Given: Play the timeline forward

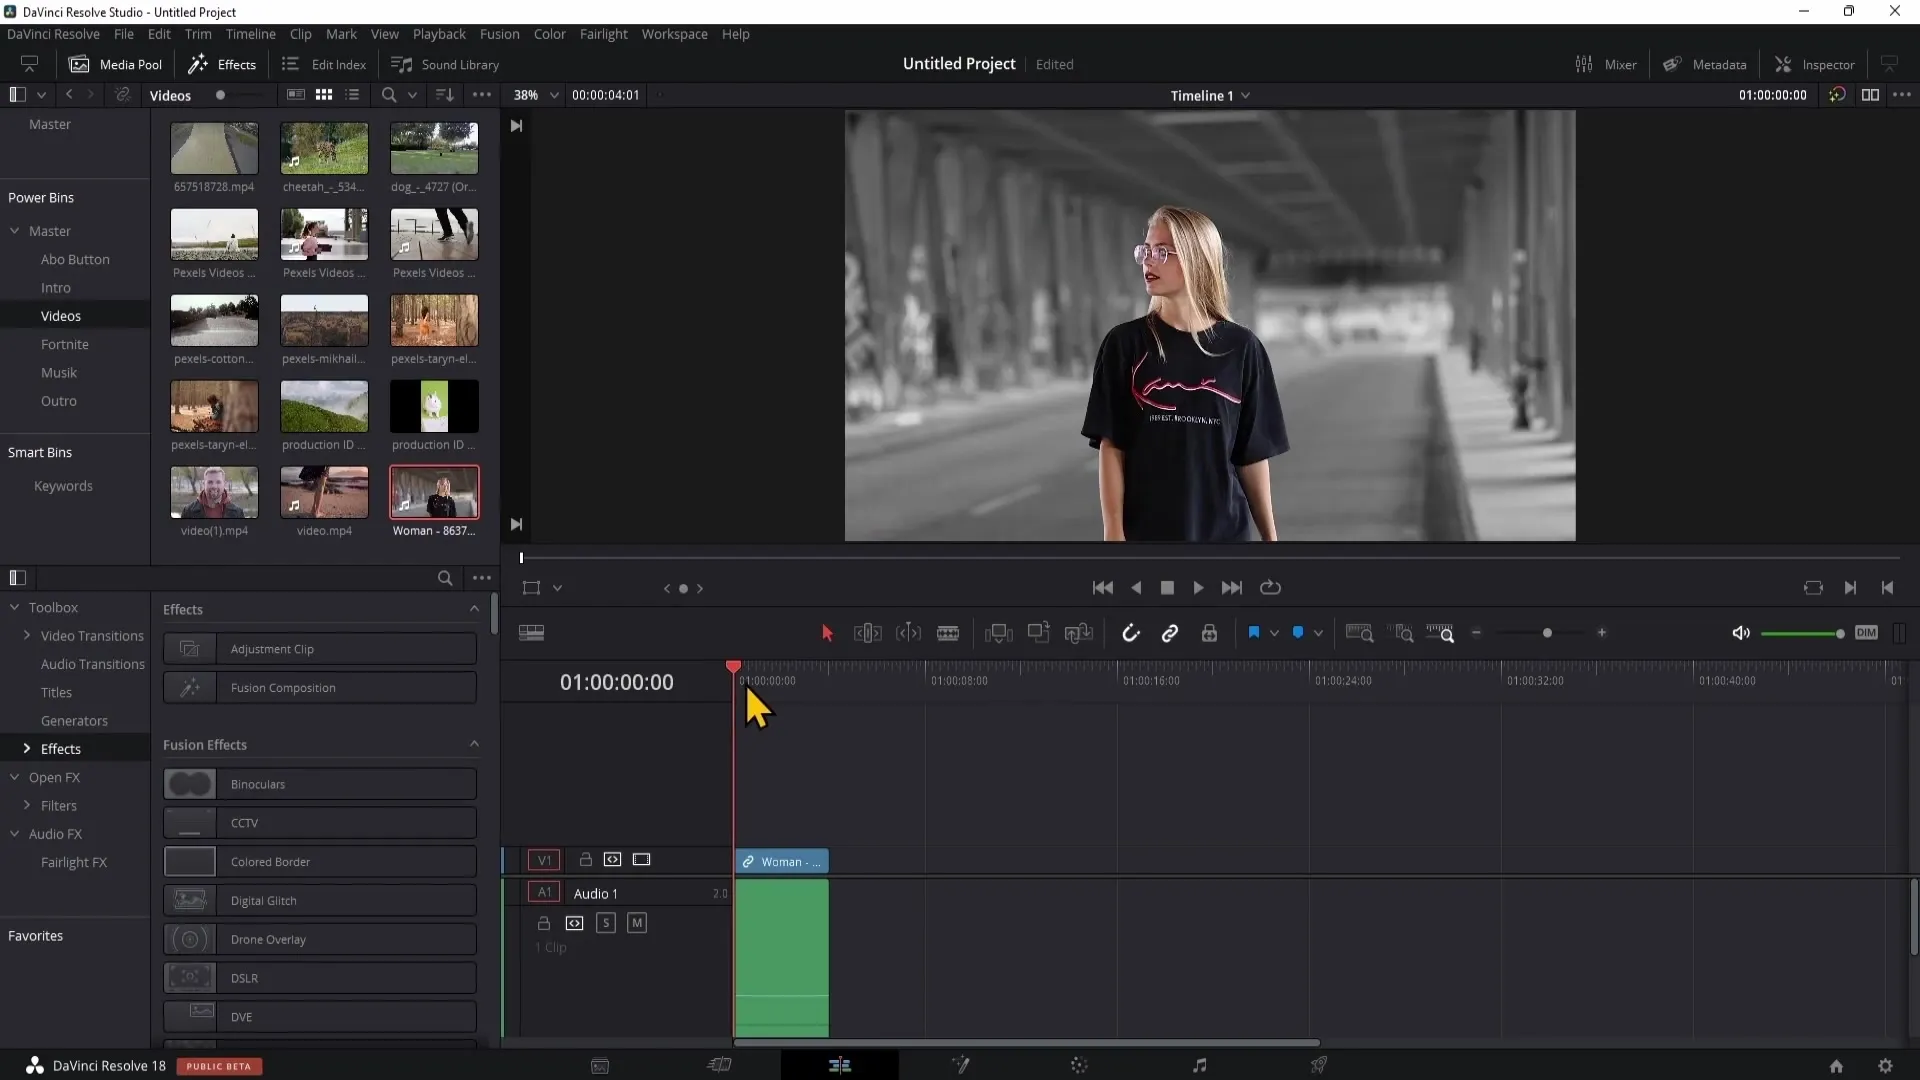Looking at the screenshot, I should click(x=1198, y=588).
